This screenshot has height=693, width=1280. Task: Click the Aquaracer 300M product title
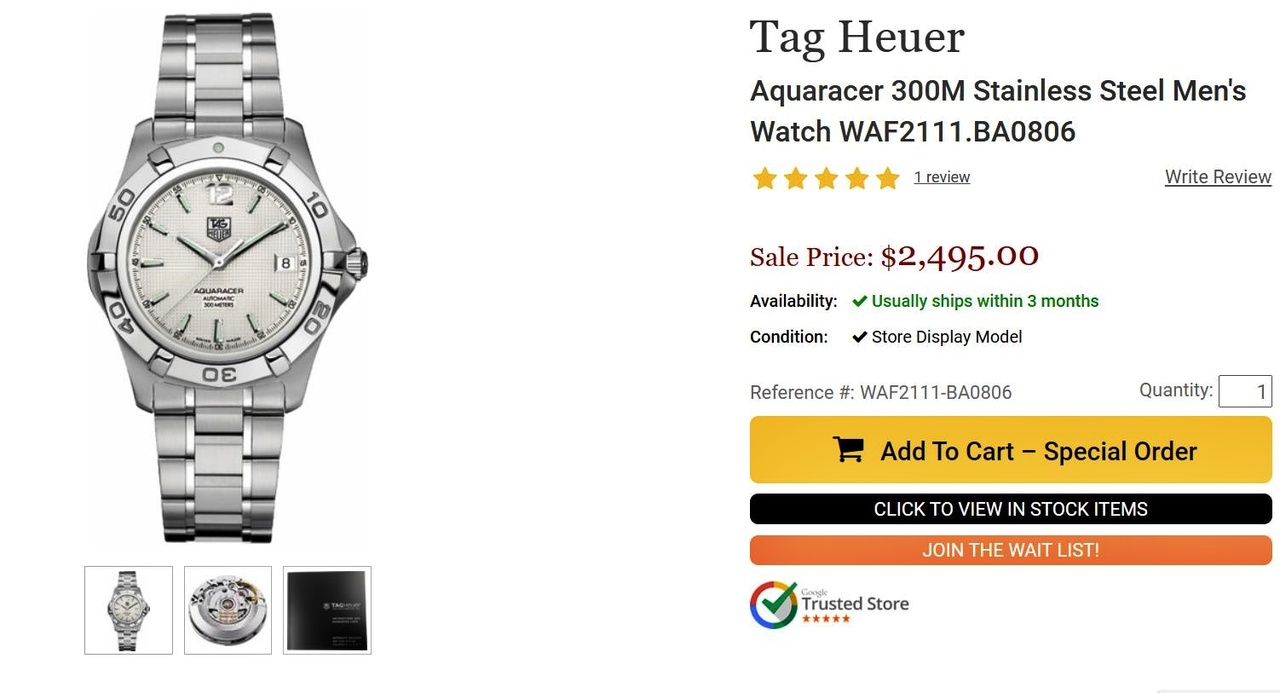click(998, 111)
